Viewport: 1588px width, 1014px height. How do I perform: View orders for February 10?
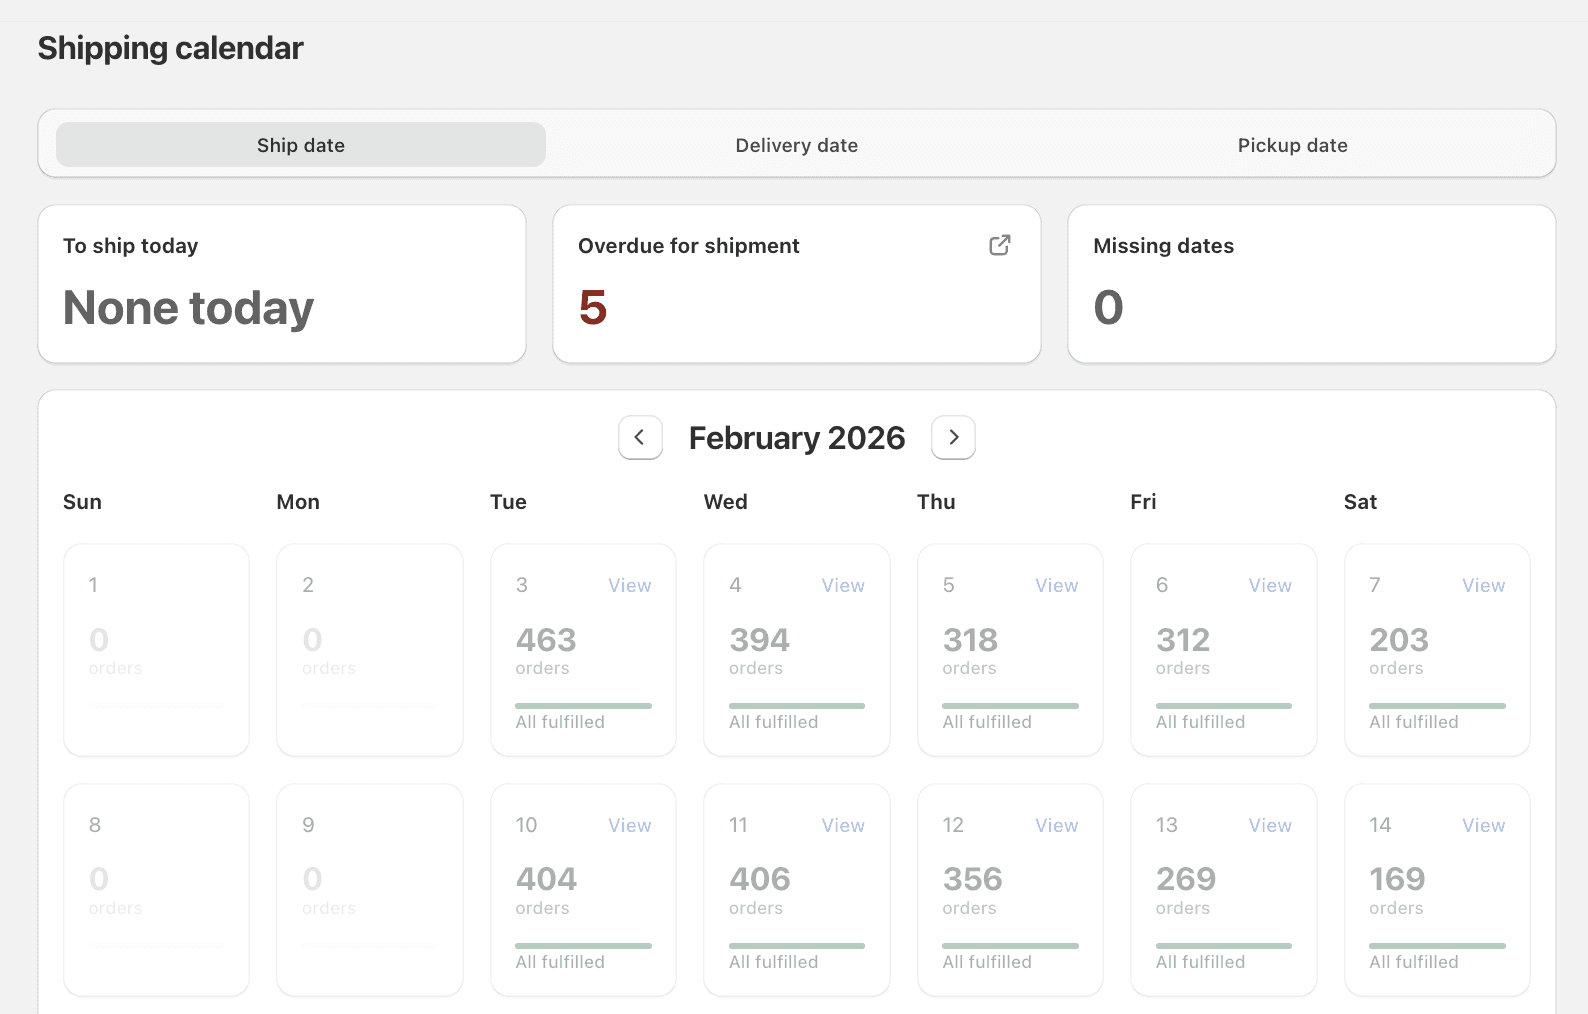pos(630,825)
